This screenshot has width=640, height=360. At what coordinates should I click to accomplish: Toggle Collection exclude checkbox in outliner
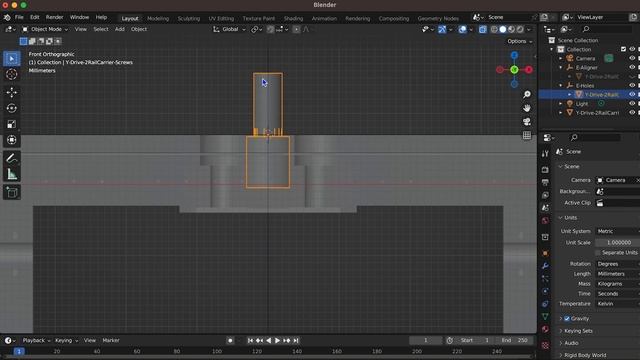click(x=623, y=49)
